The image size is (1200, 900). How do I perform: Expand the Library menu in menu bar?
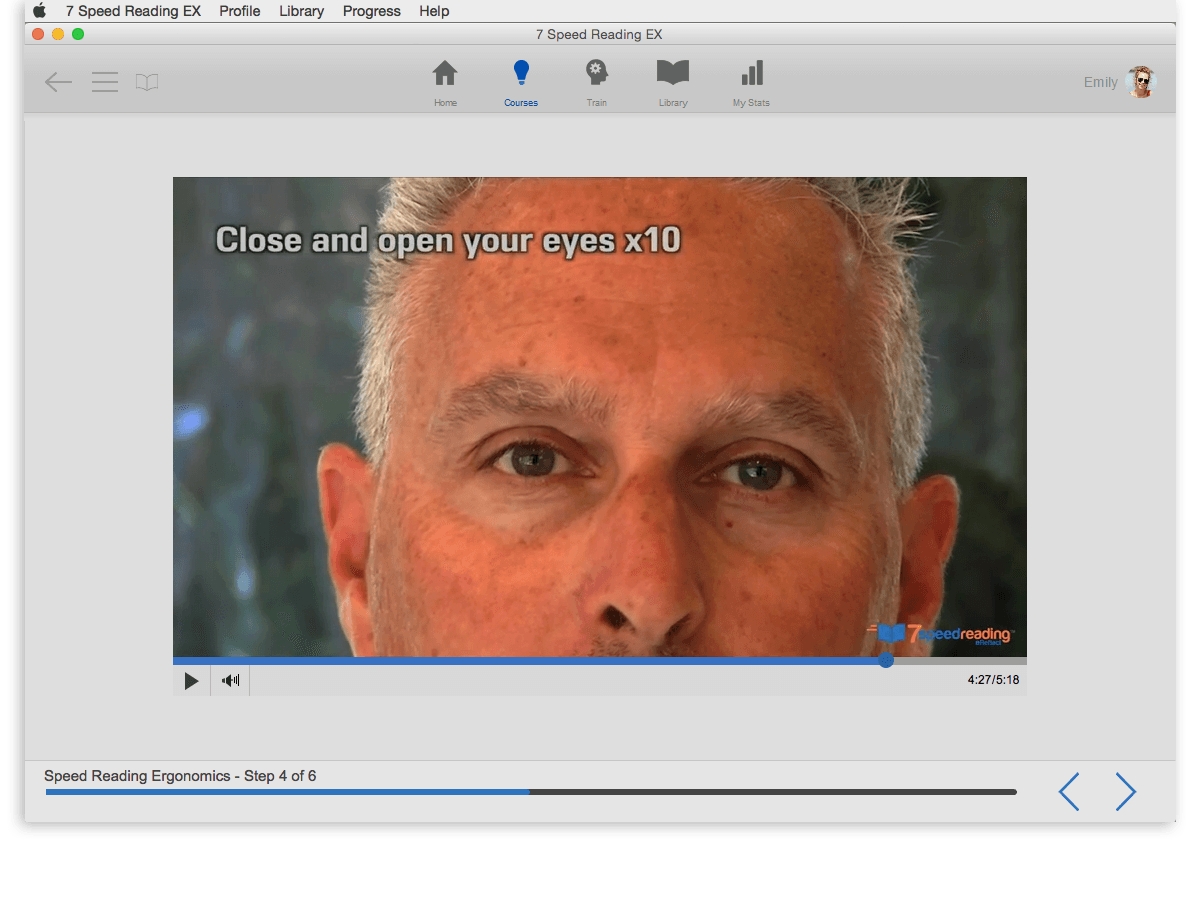[301, 11]
